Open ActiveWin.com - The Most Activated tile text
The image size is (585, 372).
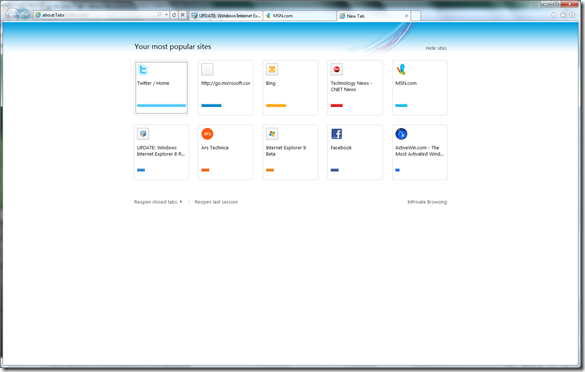(419, 151)
